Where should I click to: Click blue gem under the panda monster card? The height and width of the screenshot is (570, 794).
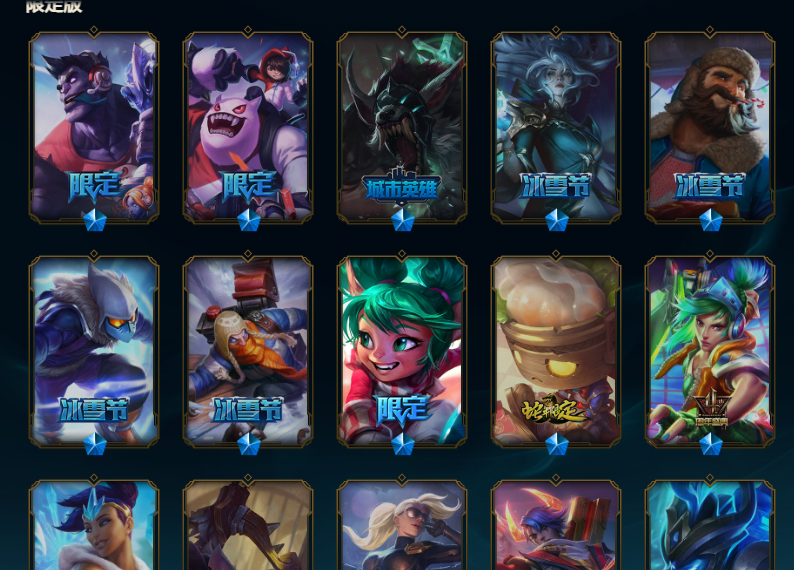(248, 220)
